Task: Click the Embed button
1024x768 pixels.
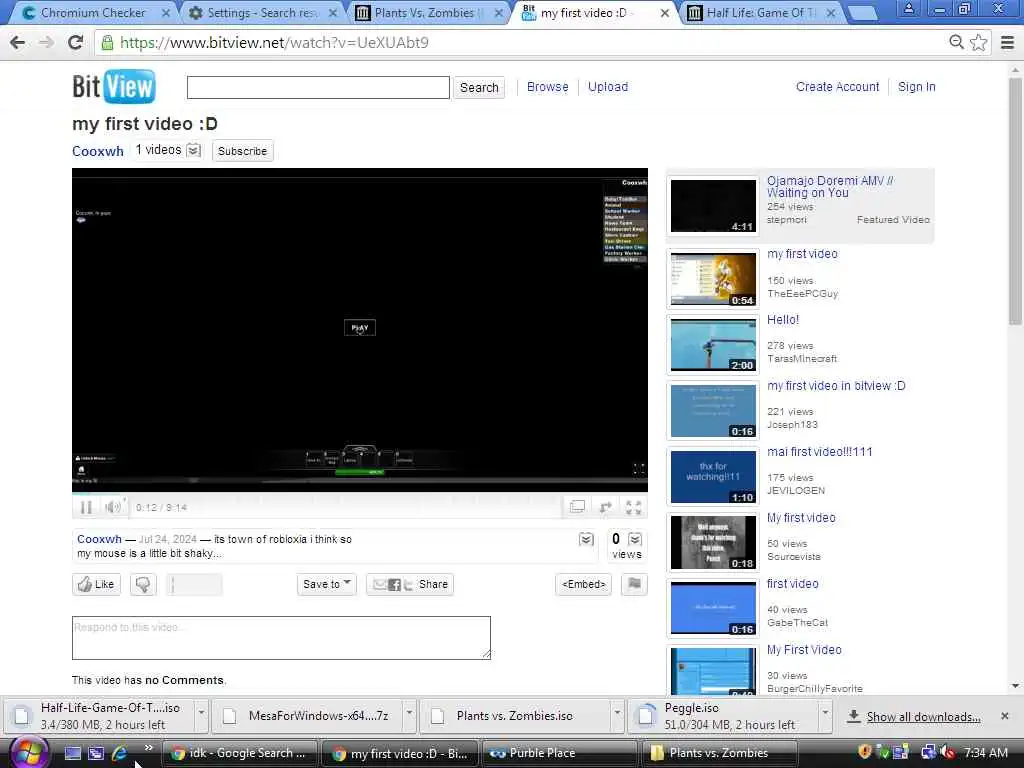Action: (x=584, y=584)
